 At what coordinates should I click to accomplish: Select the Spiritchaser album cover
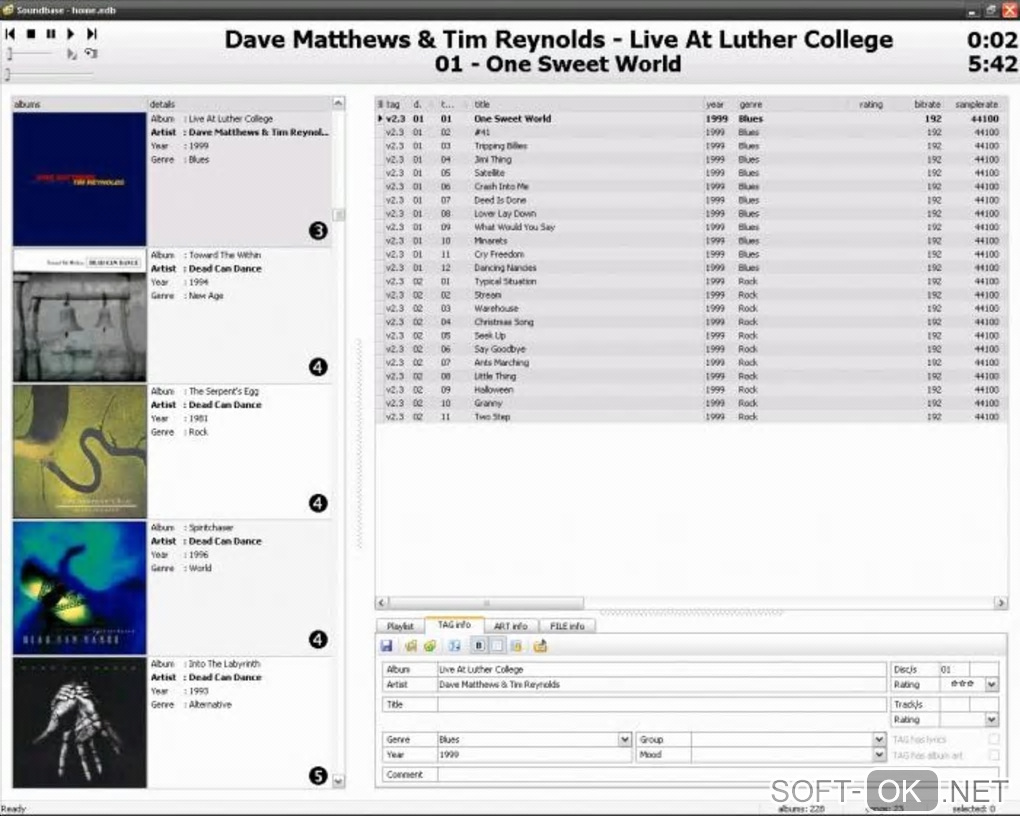click(79, 588)
